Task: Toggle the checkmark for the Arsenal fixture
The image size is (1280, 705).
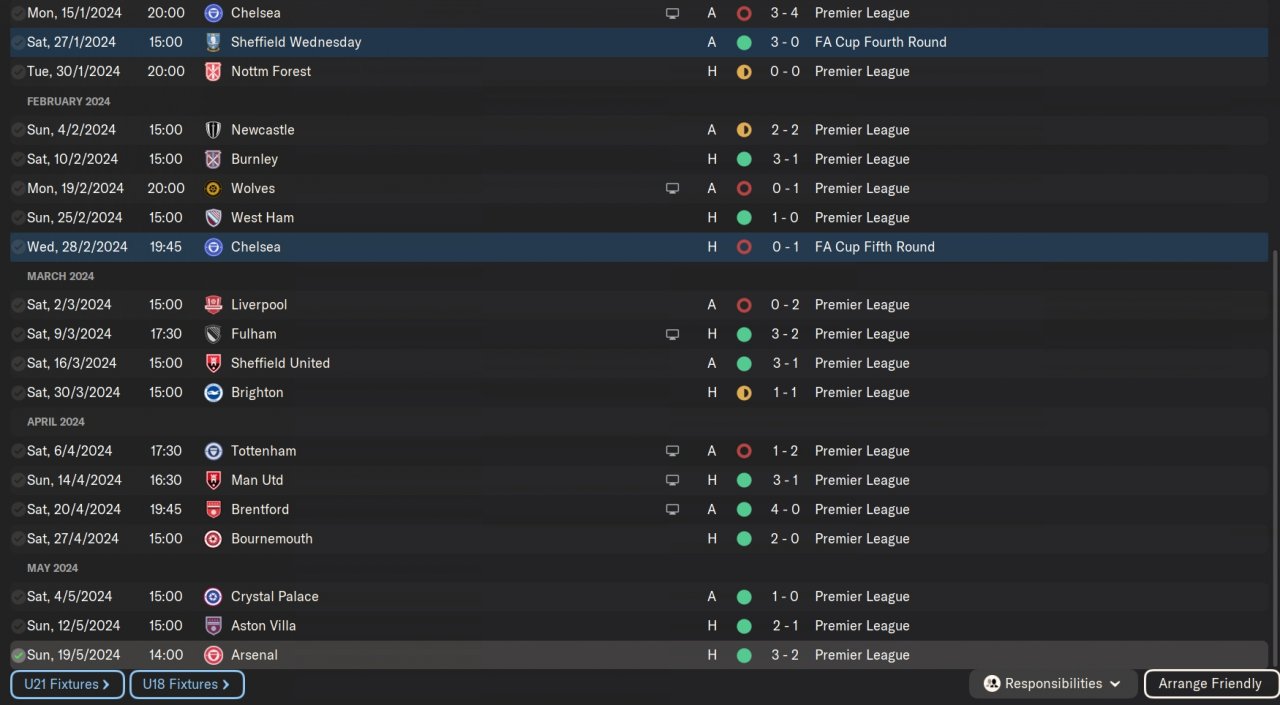Action: click(18, 655)
